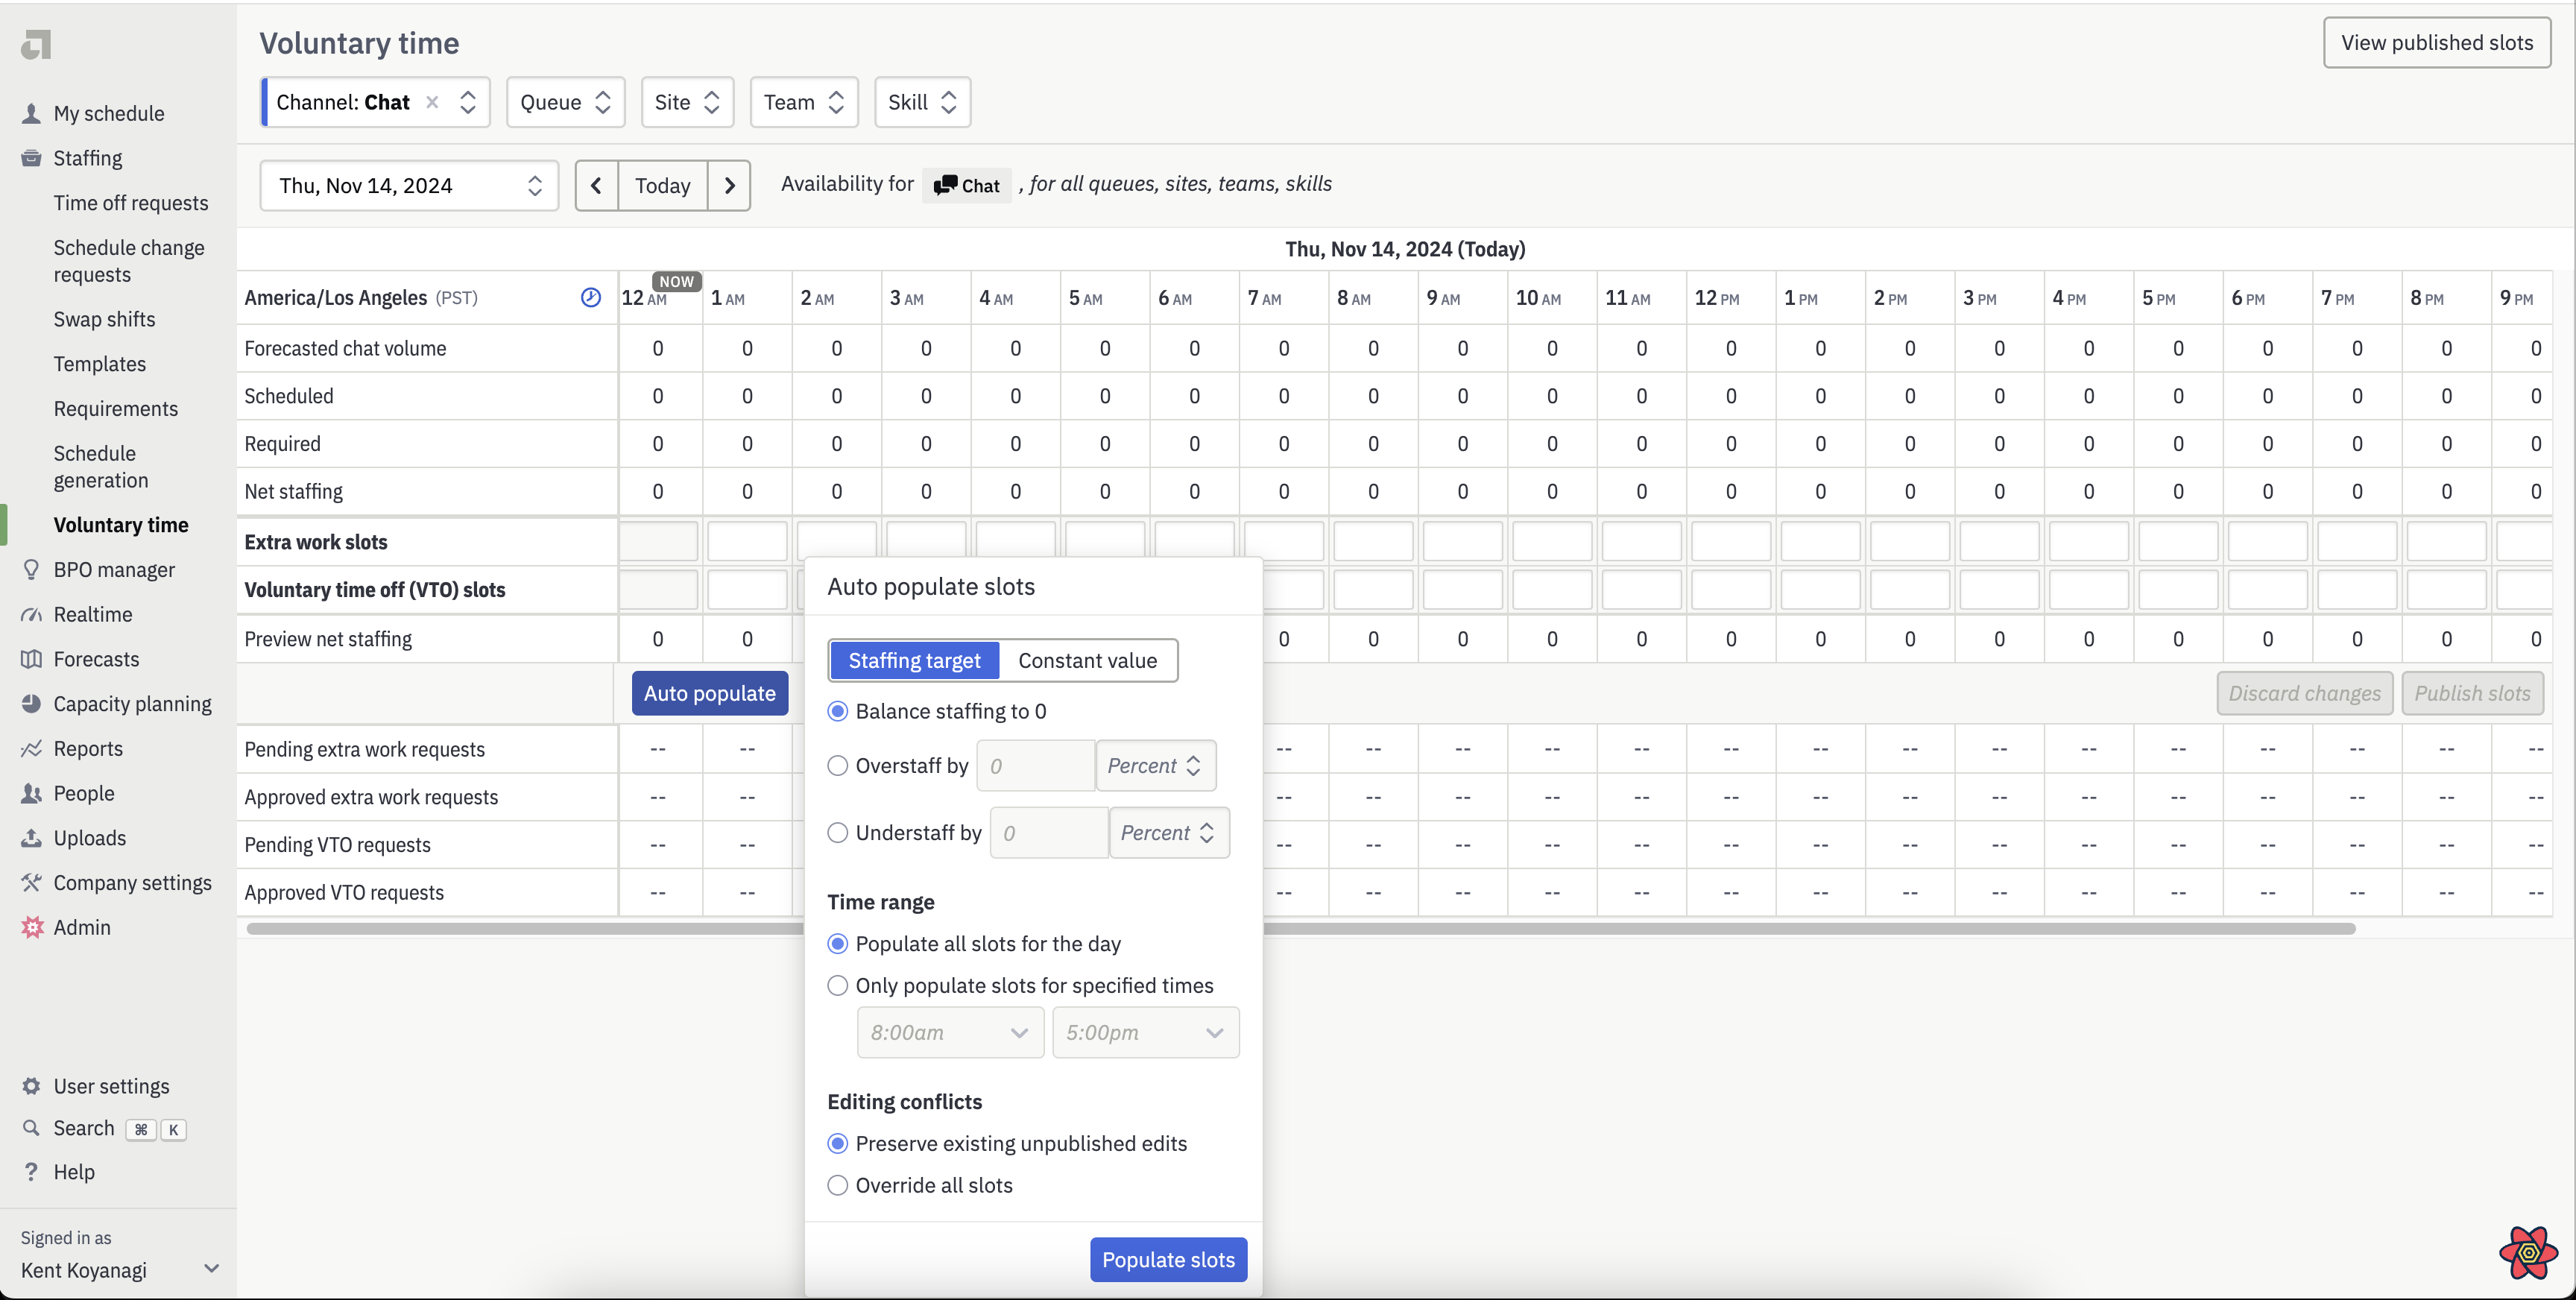Open Requirements page
The image size is (2576, 1300).
coord(116,408)
